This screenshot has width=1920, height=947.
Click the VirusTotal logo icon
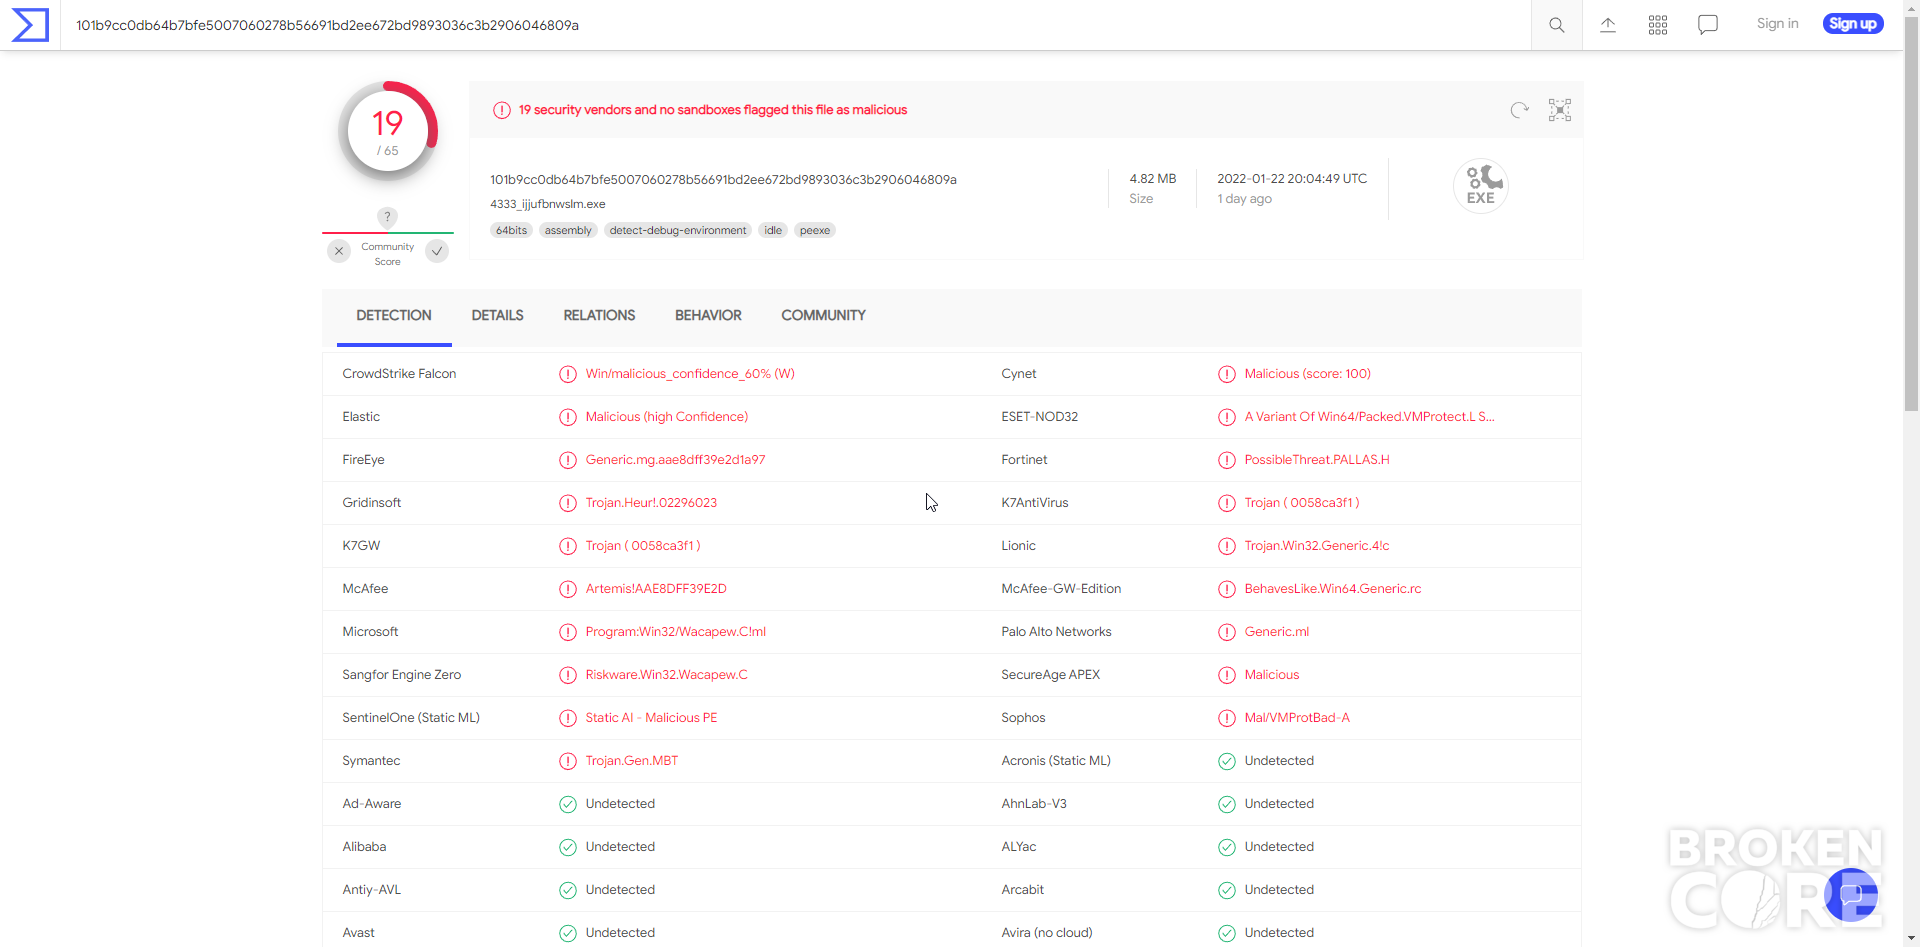click(x=30, y=25)
